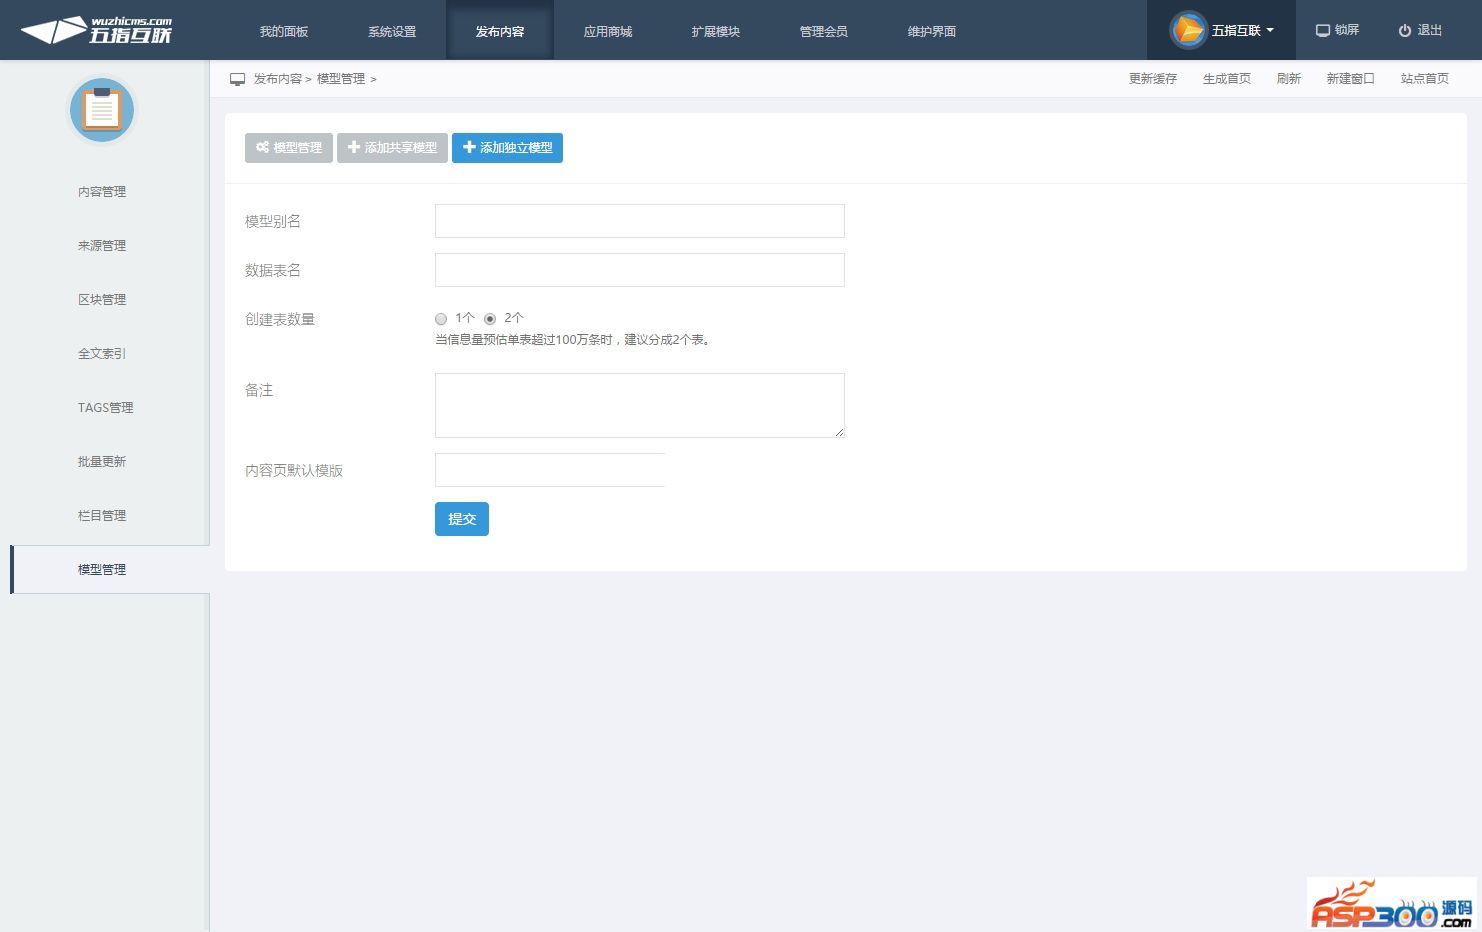
Task: Open the 管理会员 top menu
Action: pyautogui.click(x=824, y=31)
